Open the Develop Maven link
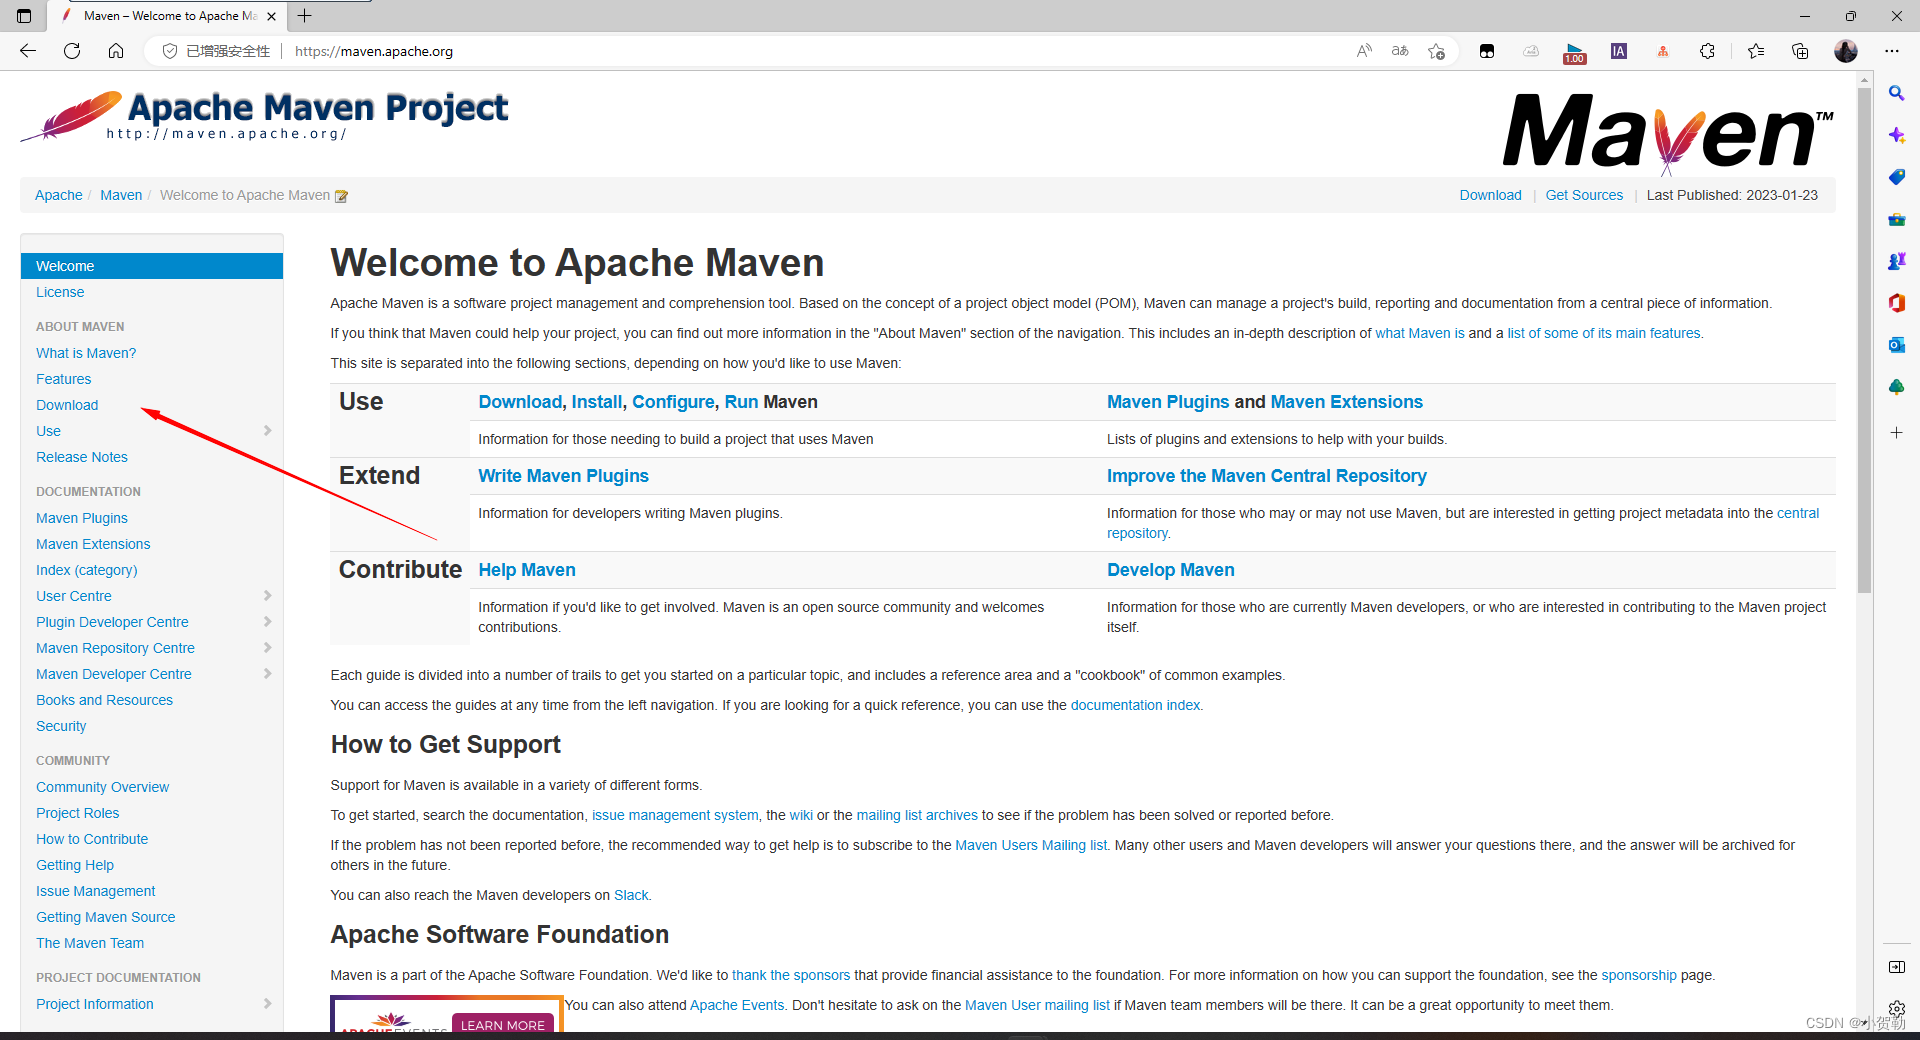 click(1170, 570)
